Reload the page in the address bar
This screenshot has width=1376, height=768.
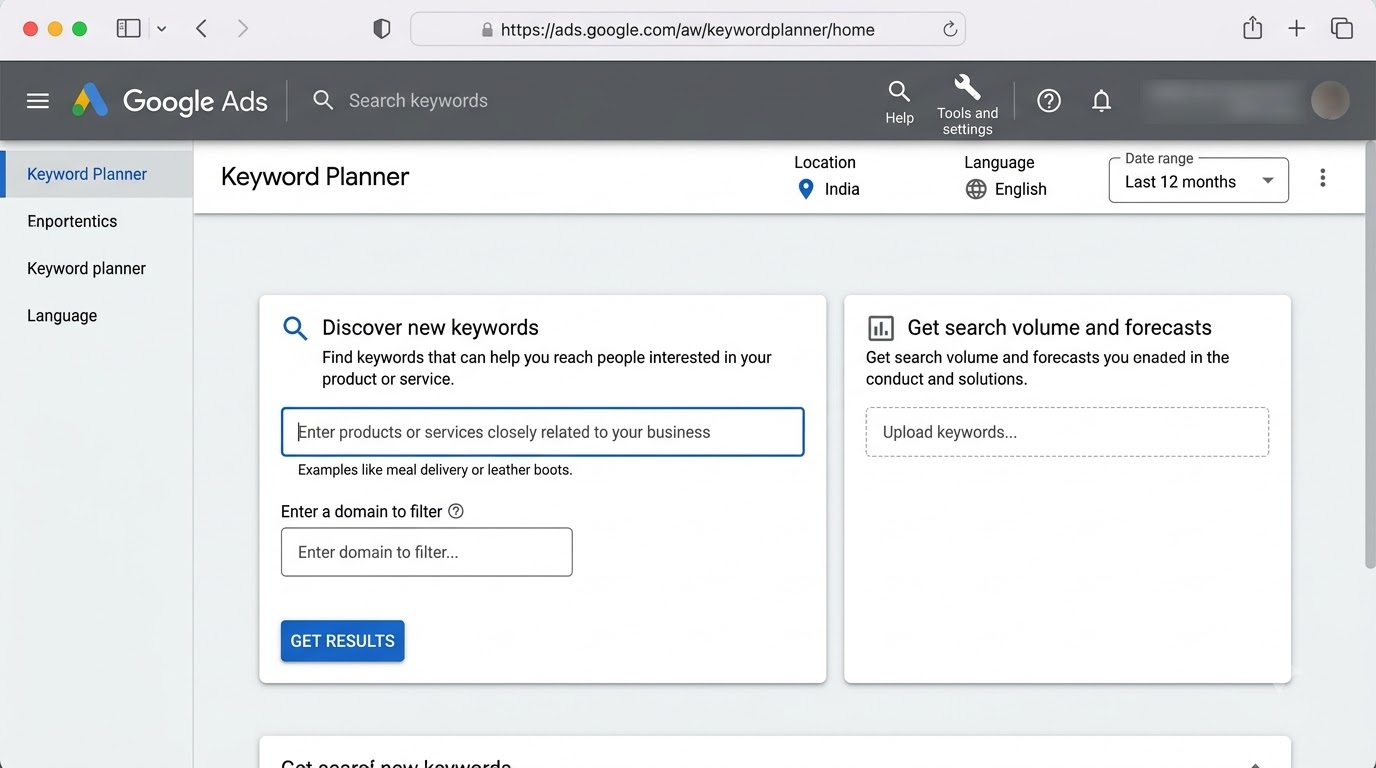point(950,29)
